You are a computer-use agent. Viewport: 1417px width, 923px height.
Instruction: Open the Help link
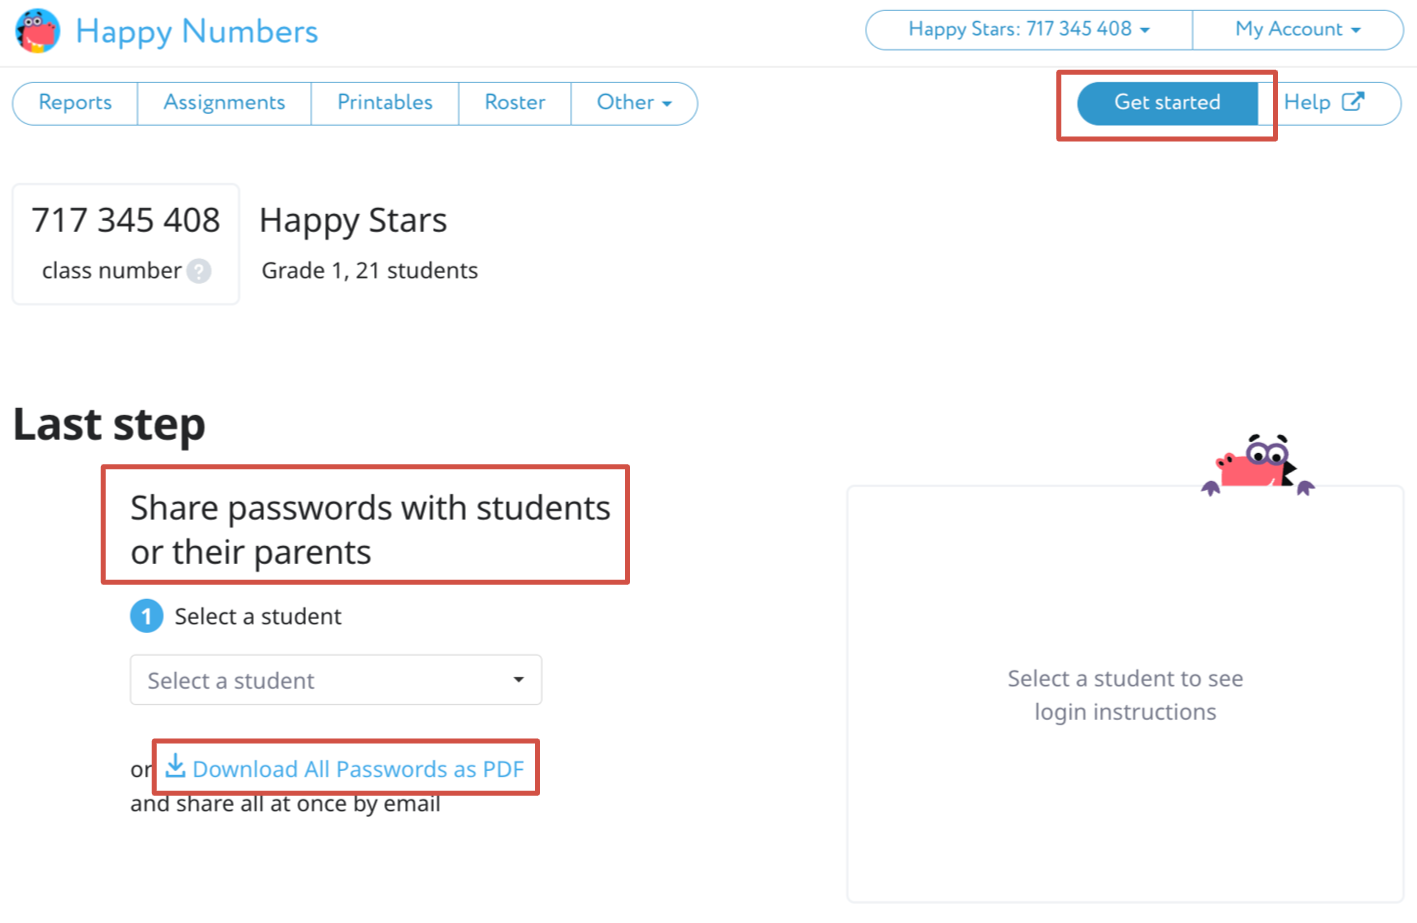point(1307,103)
